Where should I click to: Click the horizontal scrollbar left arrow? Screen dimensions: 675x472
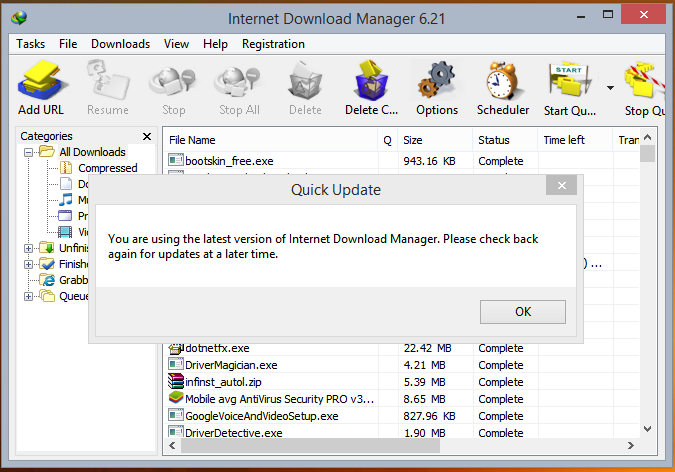tap(172, 445)
